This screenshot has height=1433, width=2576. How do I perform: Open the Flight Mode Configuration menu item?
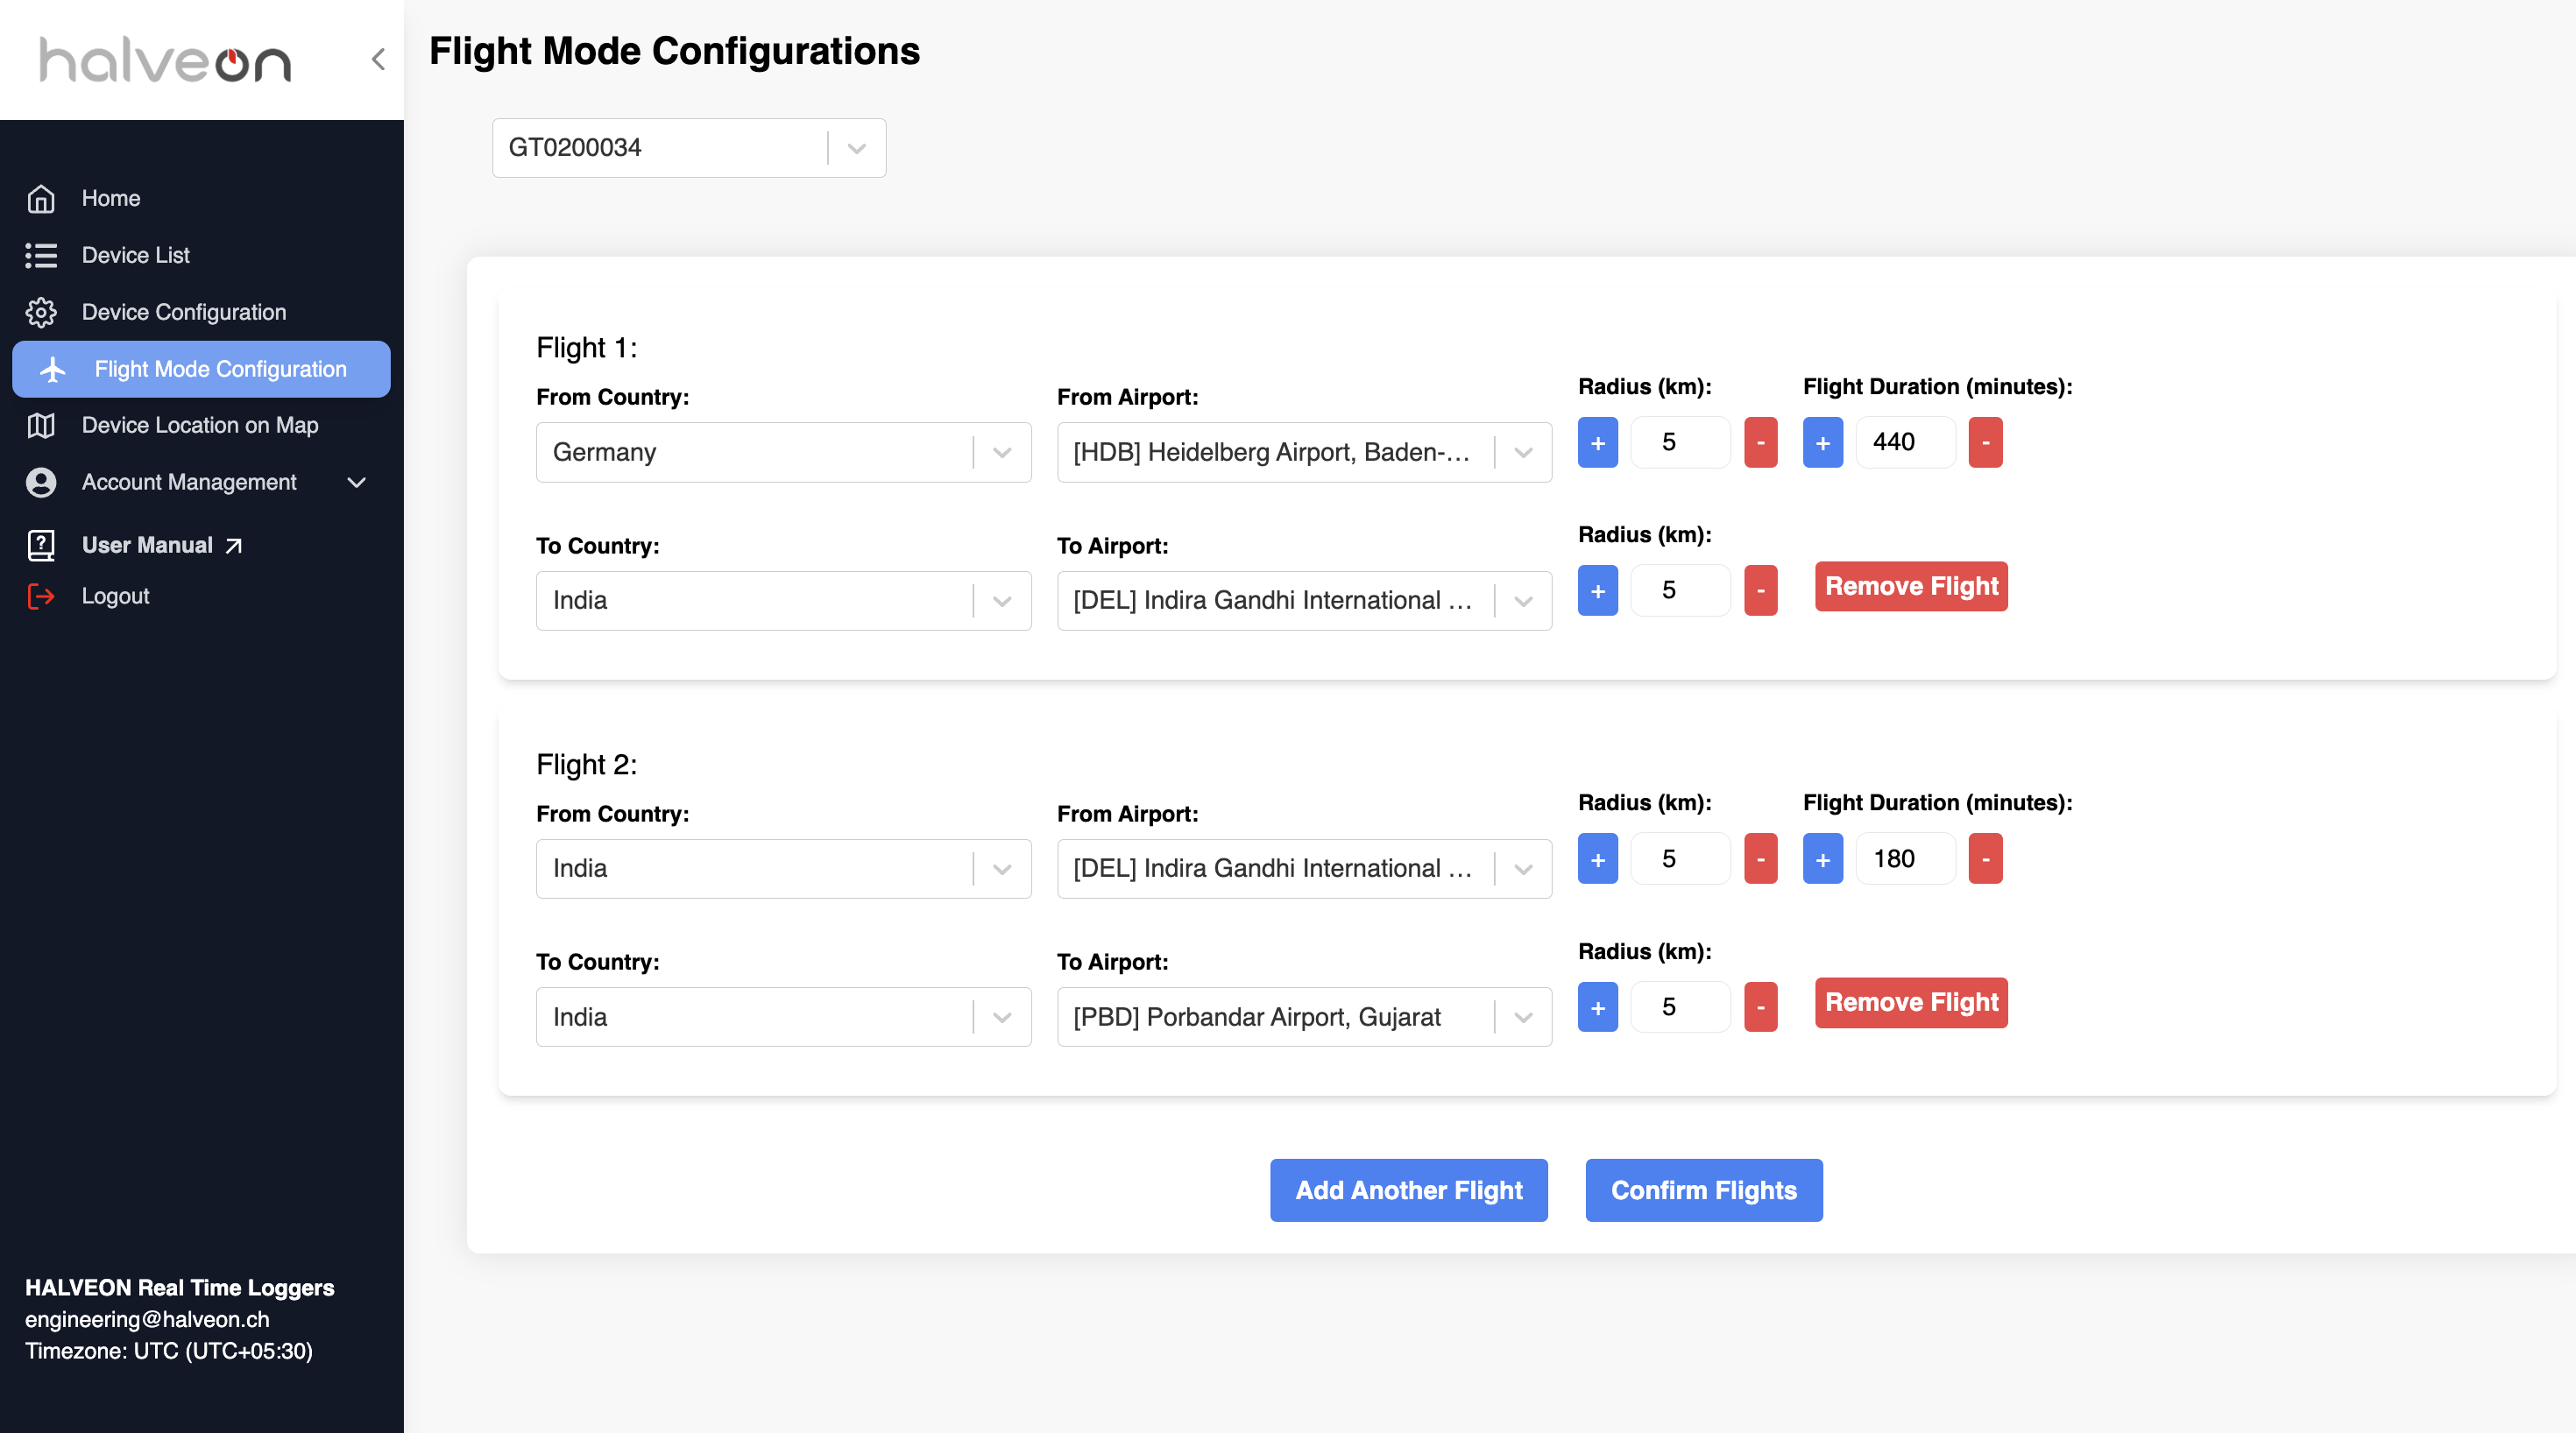click(x=201, y=369)
